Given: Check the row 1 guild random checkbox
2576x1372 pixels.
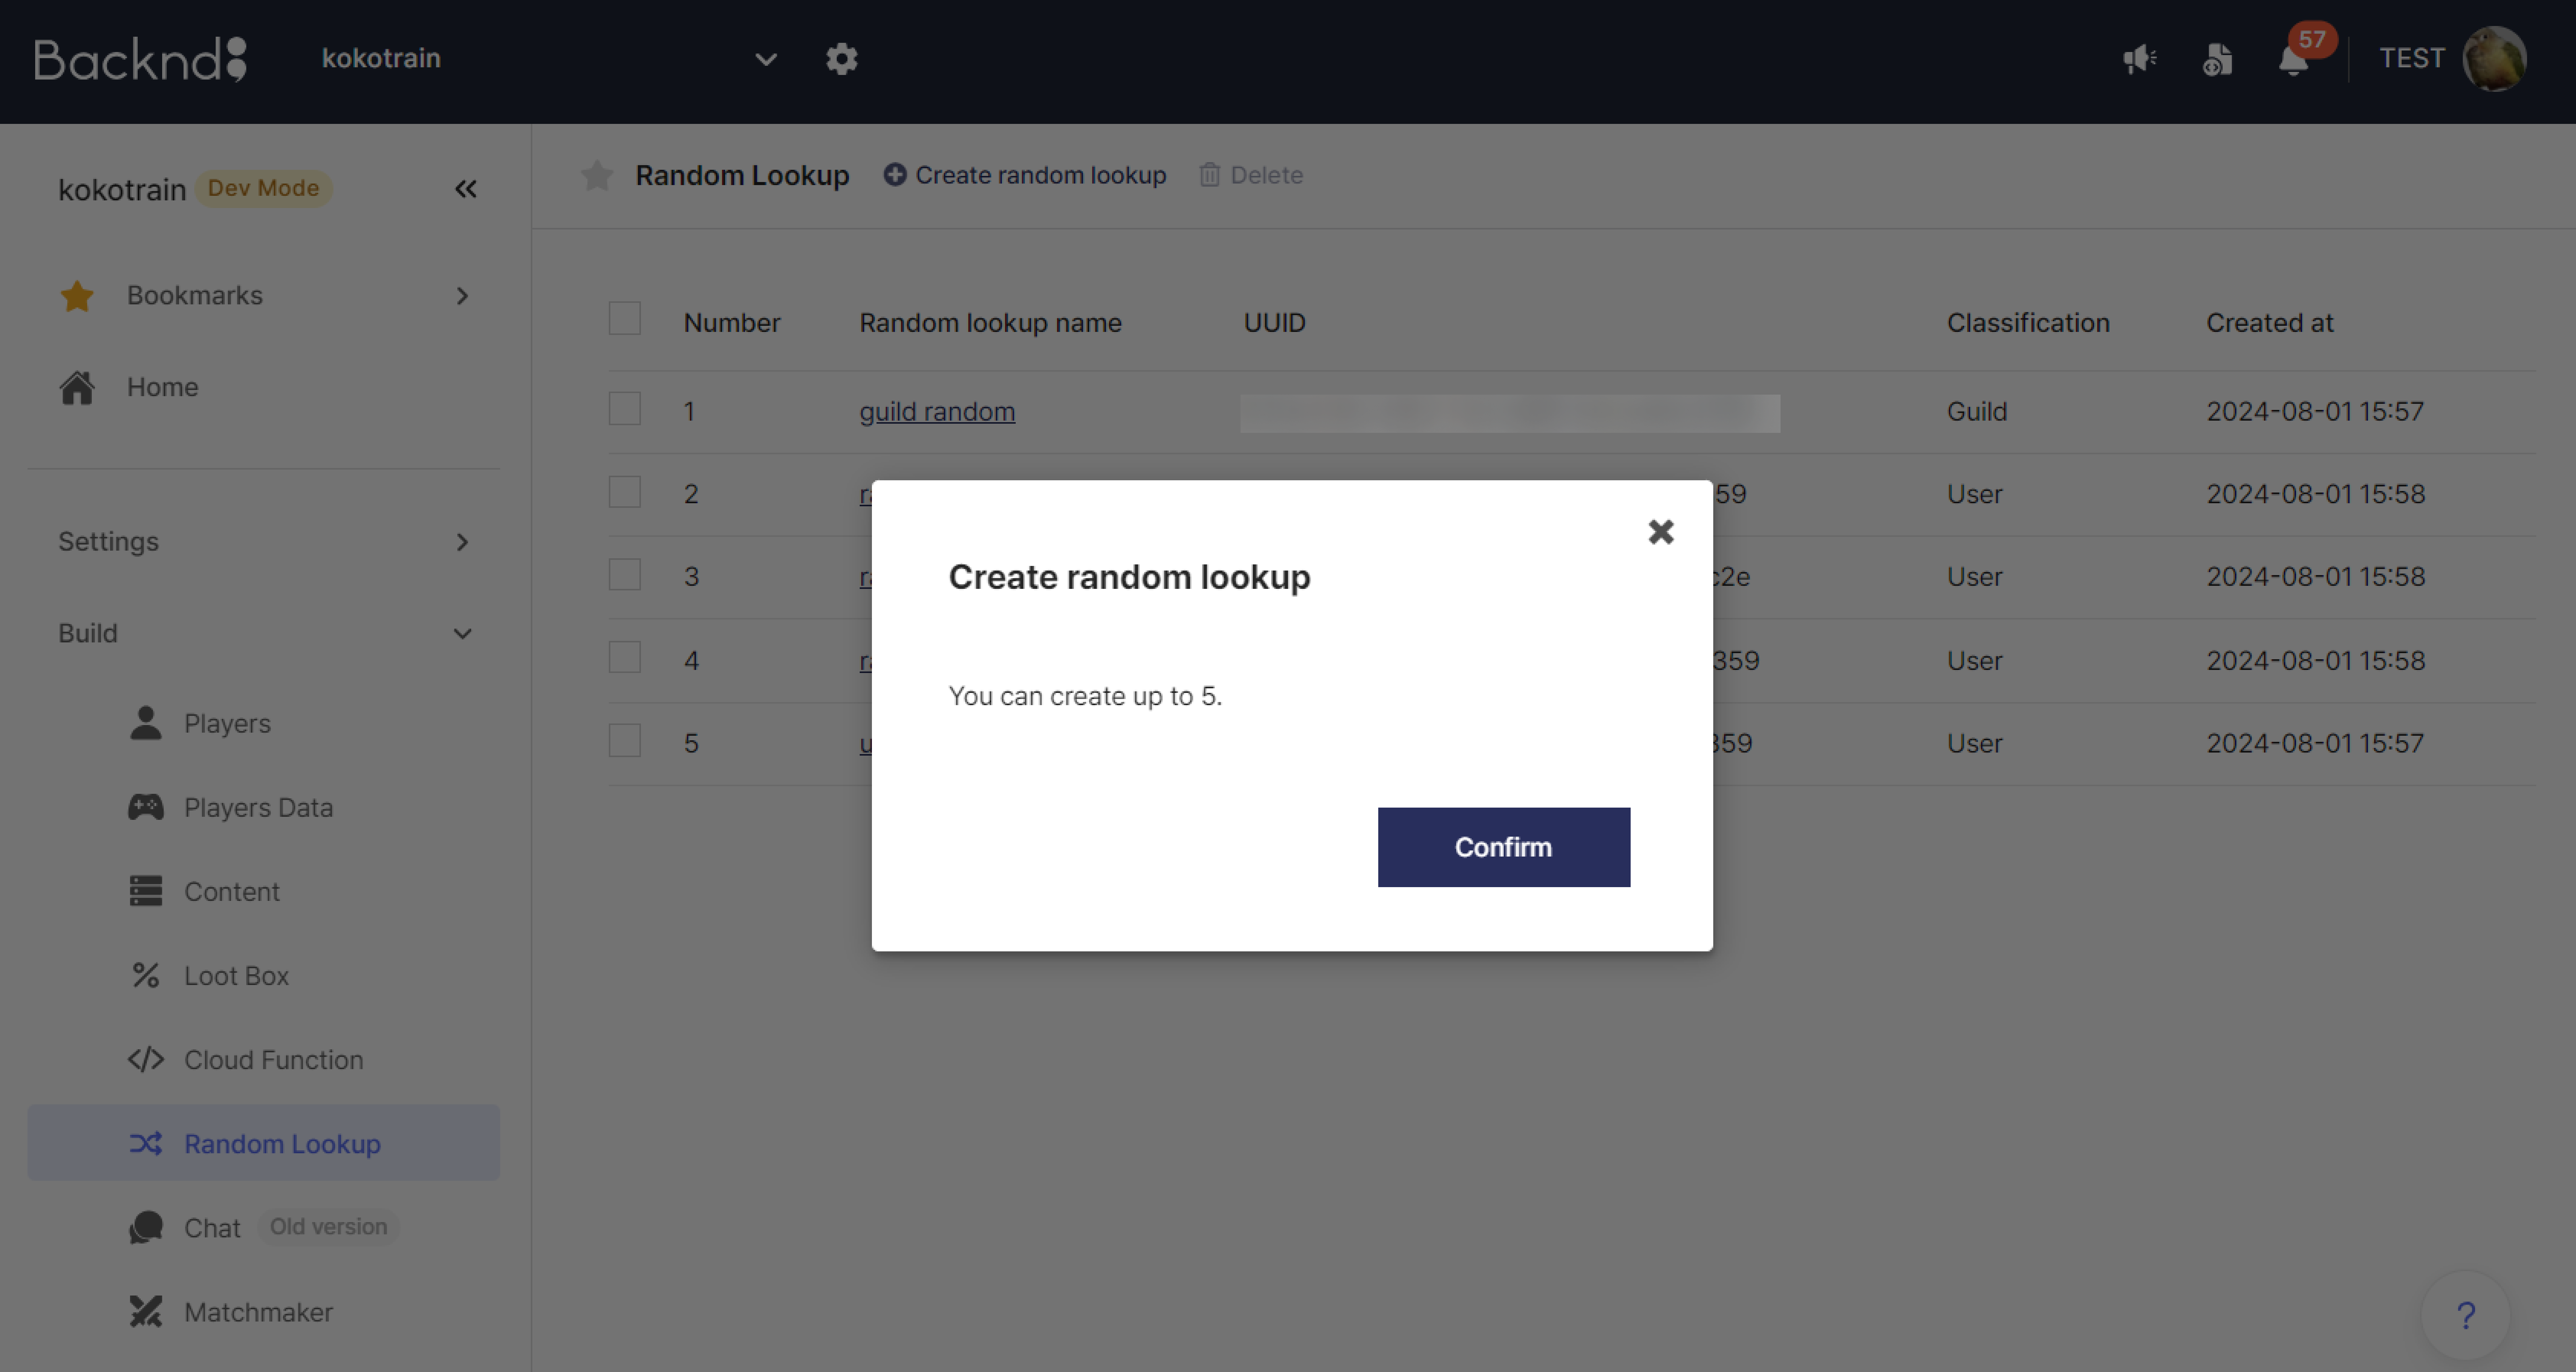Looking at the screenshot, I should tap(624, 408).
